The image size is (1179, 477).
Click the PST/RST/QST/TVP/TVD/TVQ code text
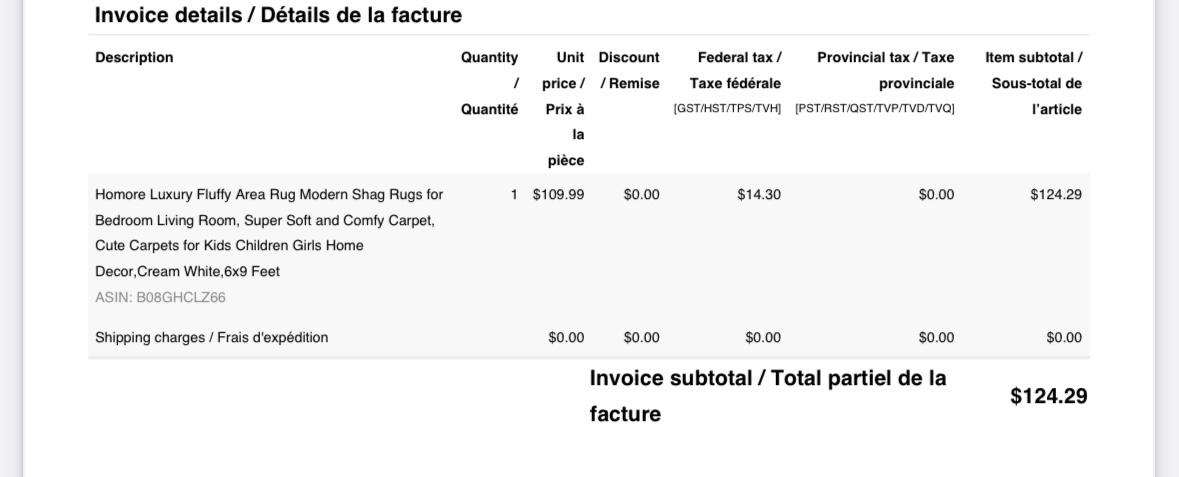coord(874,109)
